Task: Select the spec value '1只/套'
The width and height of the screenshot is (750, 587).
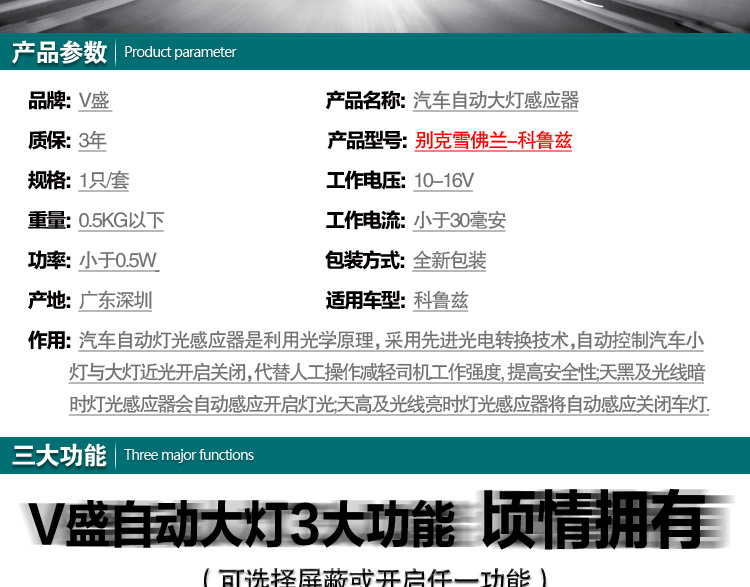Action: tap(104, 181)
